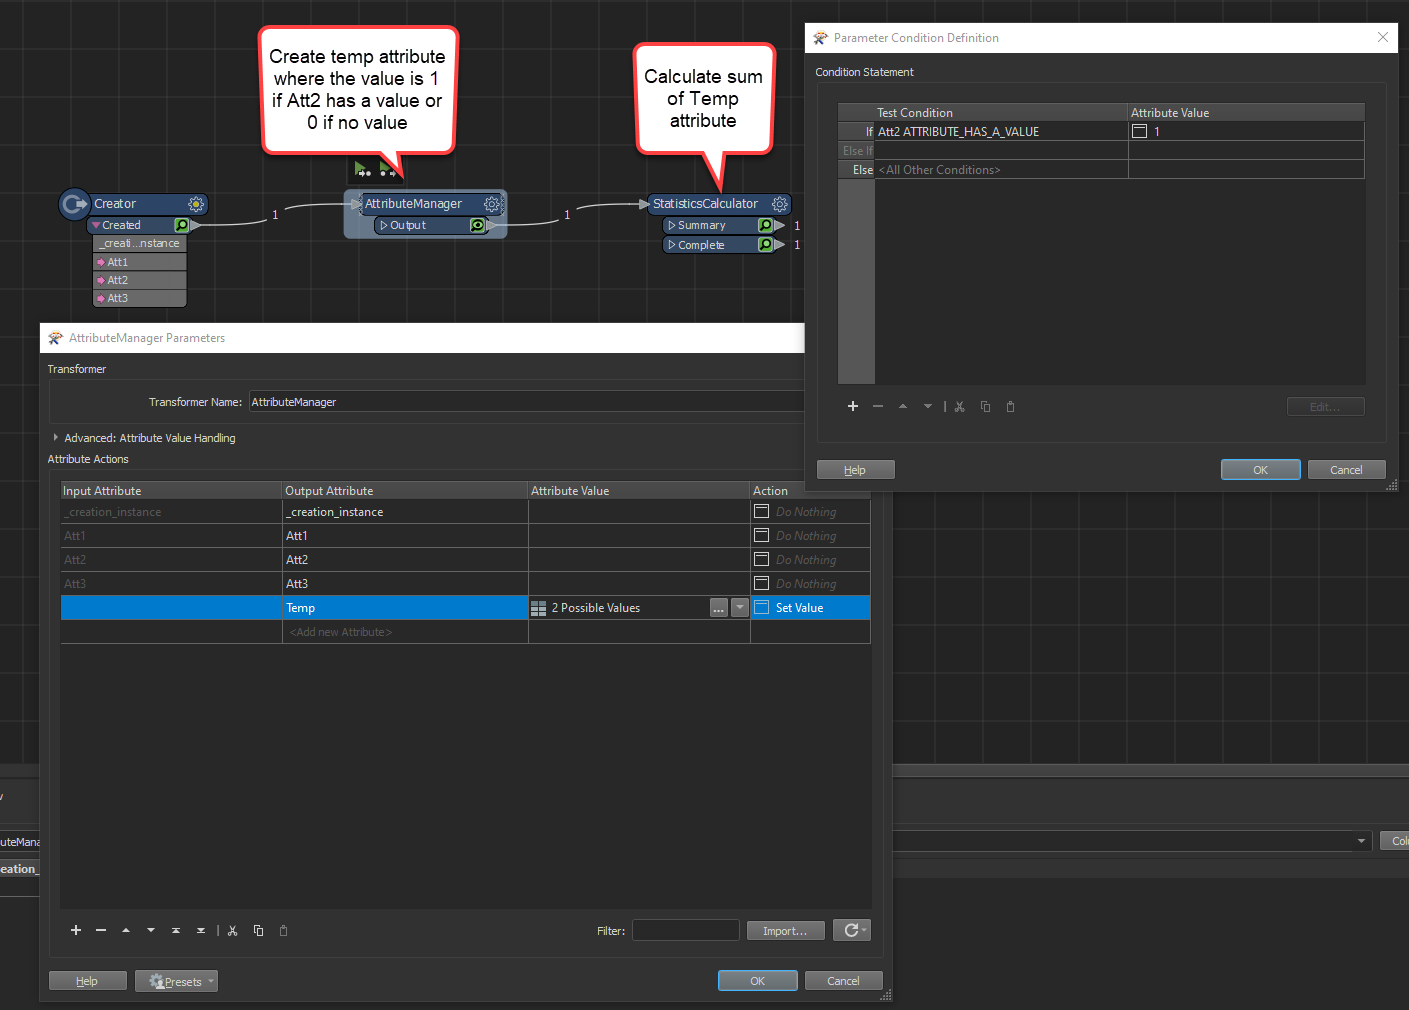The image size is (1409, 1010).
Task: Select Att1 attribute under Creator
Action: click(x=140, y=262)
